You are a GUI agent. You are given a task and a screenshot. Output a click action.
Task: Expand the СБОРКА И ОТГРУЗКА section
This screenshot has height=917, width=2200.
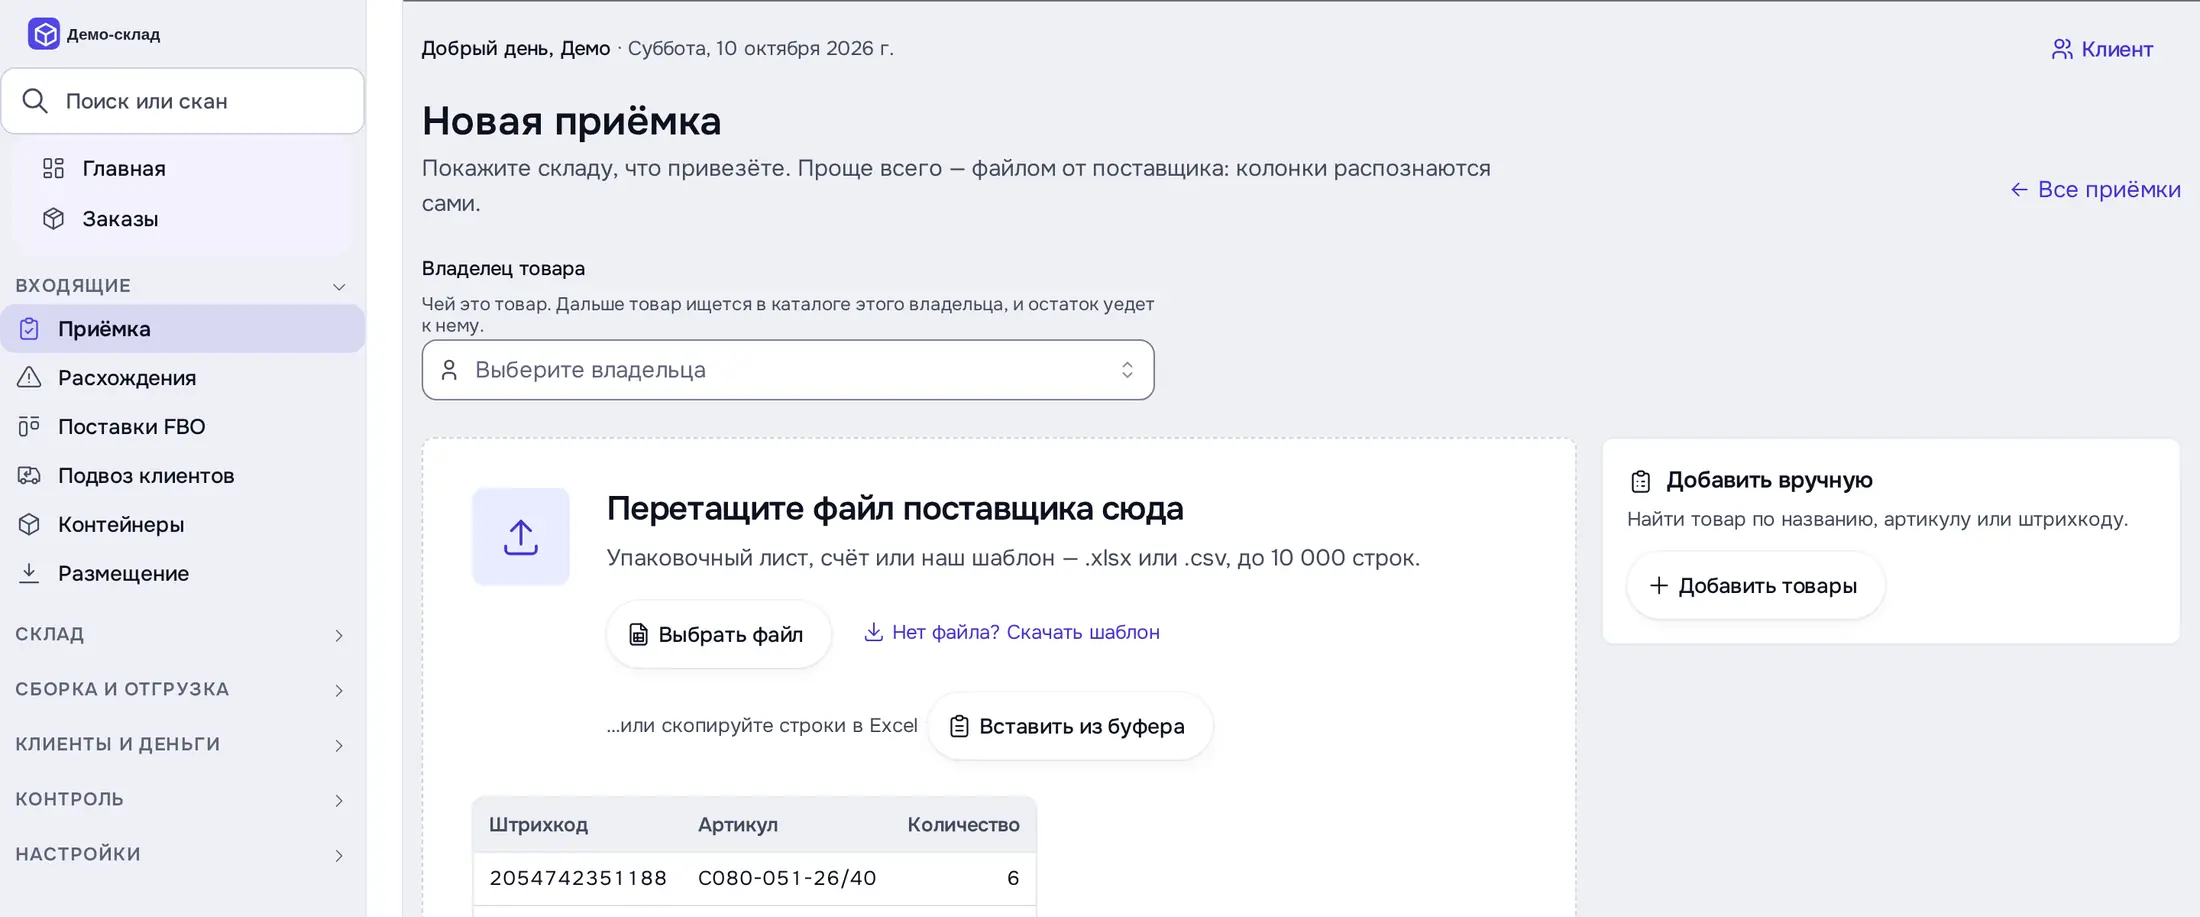(x=181, y=690)
